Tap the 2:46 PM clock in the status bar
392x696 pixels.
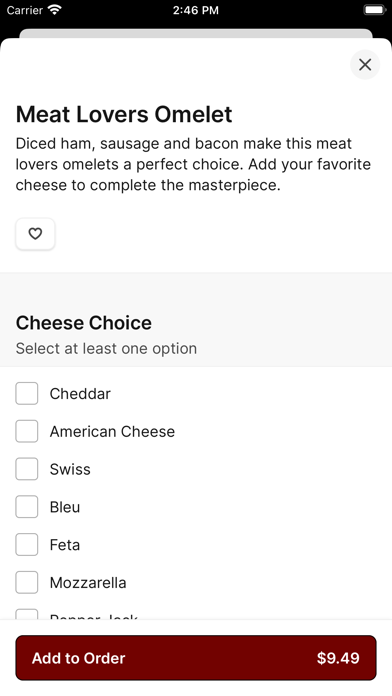tap(196, 10)
